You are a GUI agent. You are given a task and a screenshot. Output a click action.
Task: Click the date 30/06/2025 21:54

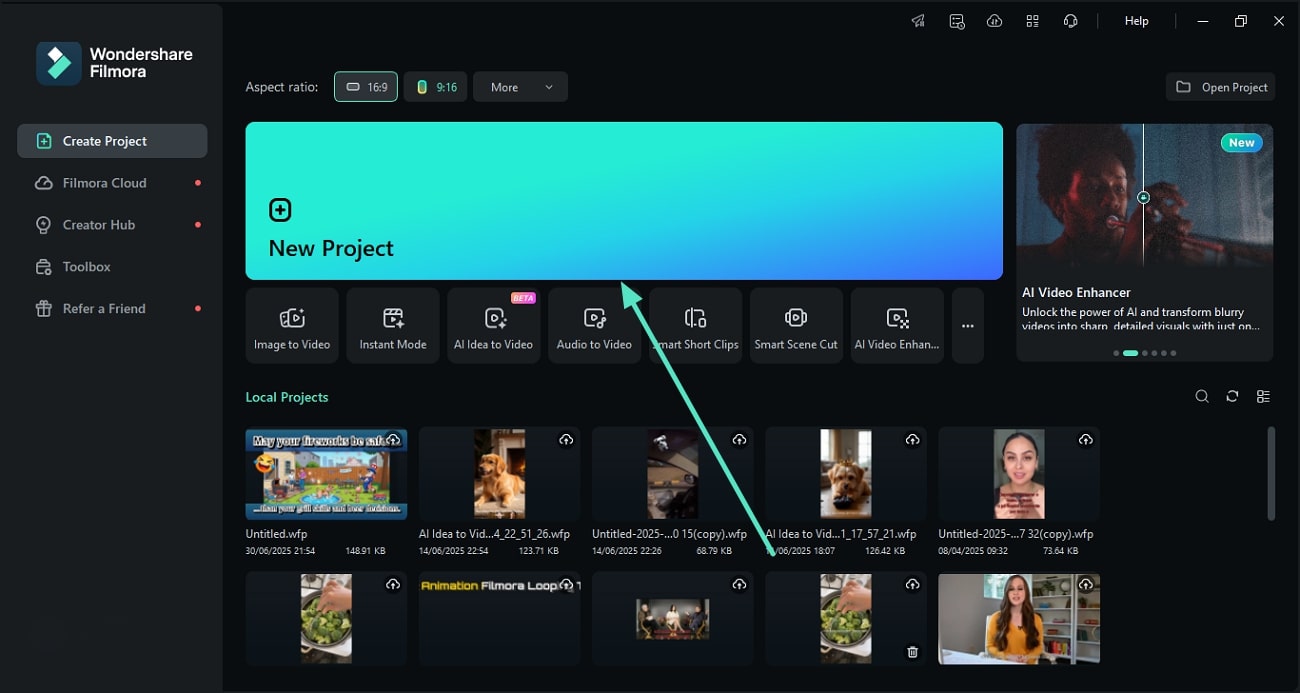pos(281,551)
